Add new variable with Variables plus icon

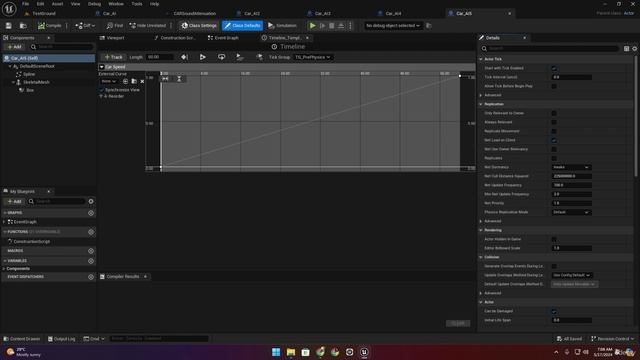pos(91,261)
